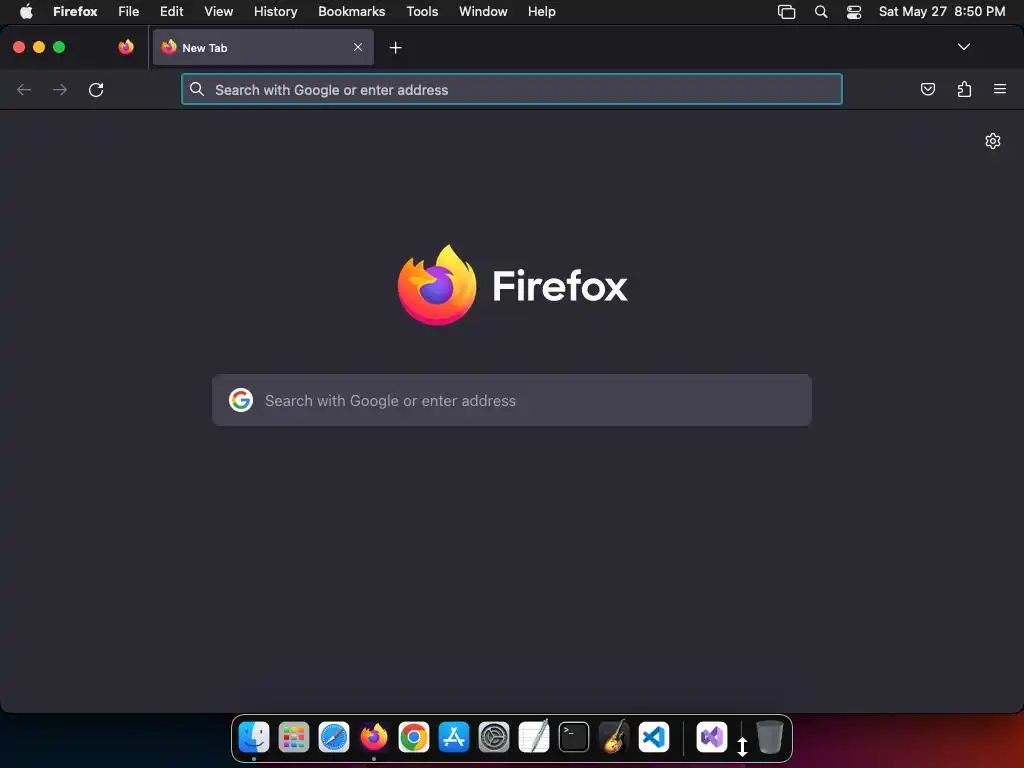1024x768 pixels.
Task: Click the page search box with Google
Action: pyautogui.click(x=512, y=400)
